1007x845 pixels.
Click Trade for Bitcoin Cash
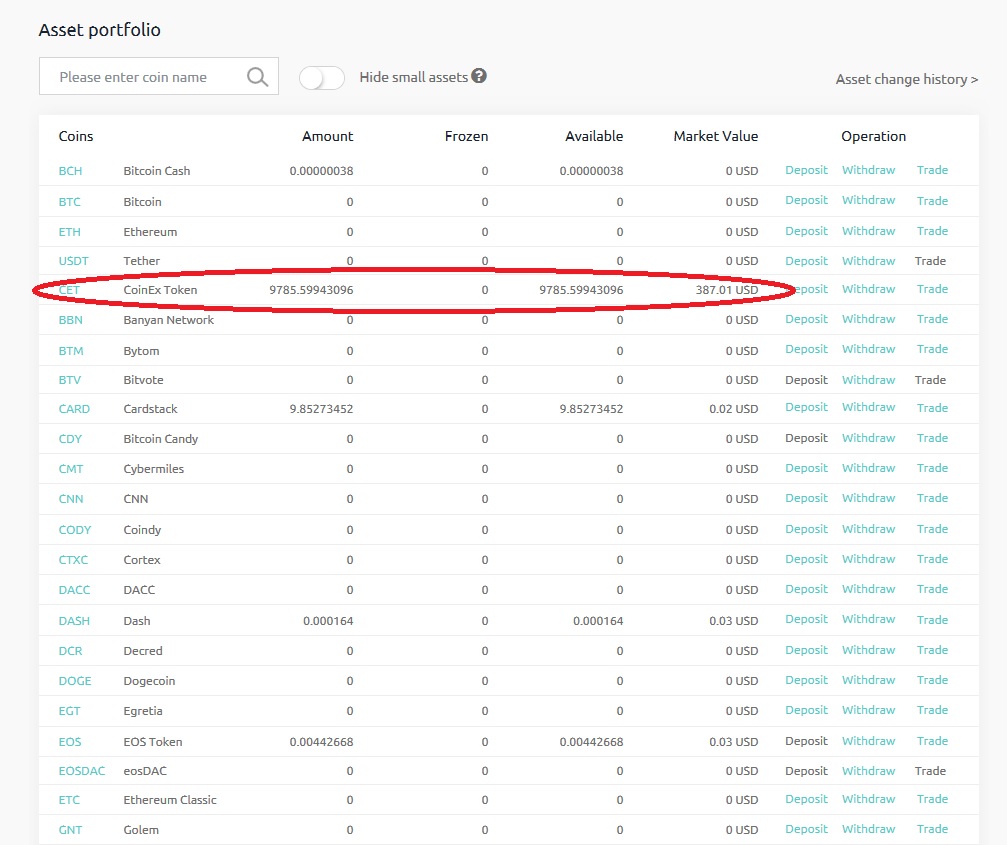click(932, 170)
